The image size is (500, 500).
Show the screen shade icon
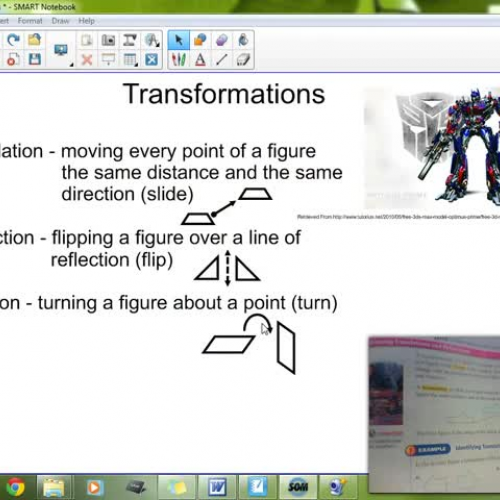[x=108, y=60]
